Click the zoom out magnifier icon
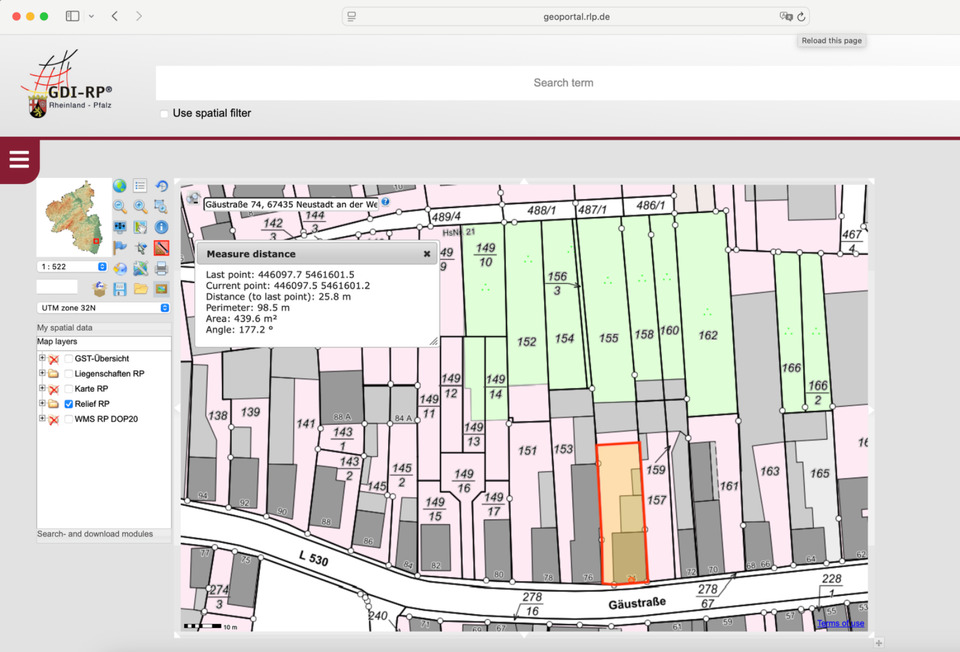 pyautogui.click(x=119, y=207)
